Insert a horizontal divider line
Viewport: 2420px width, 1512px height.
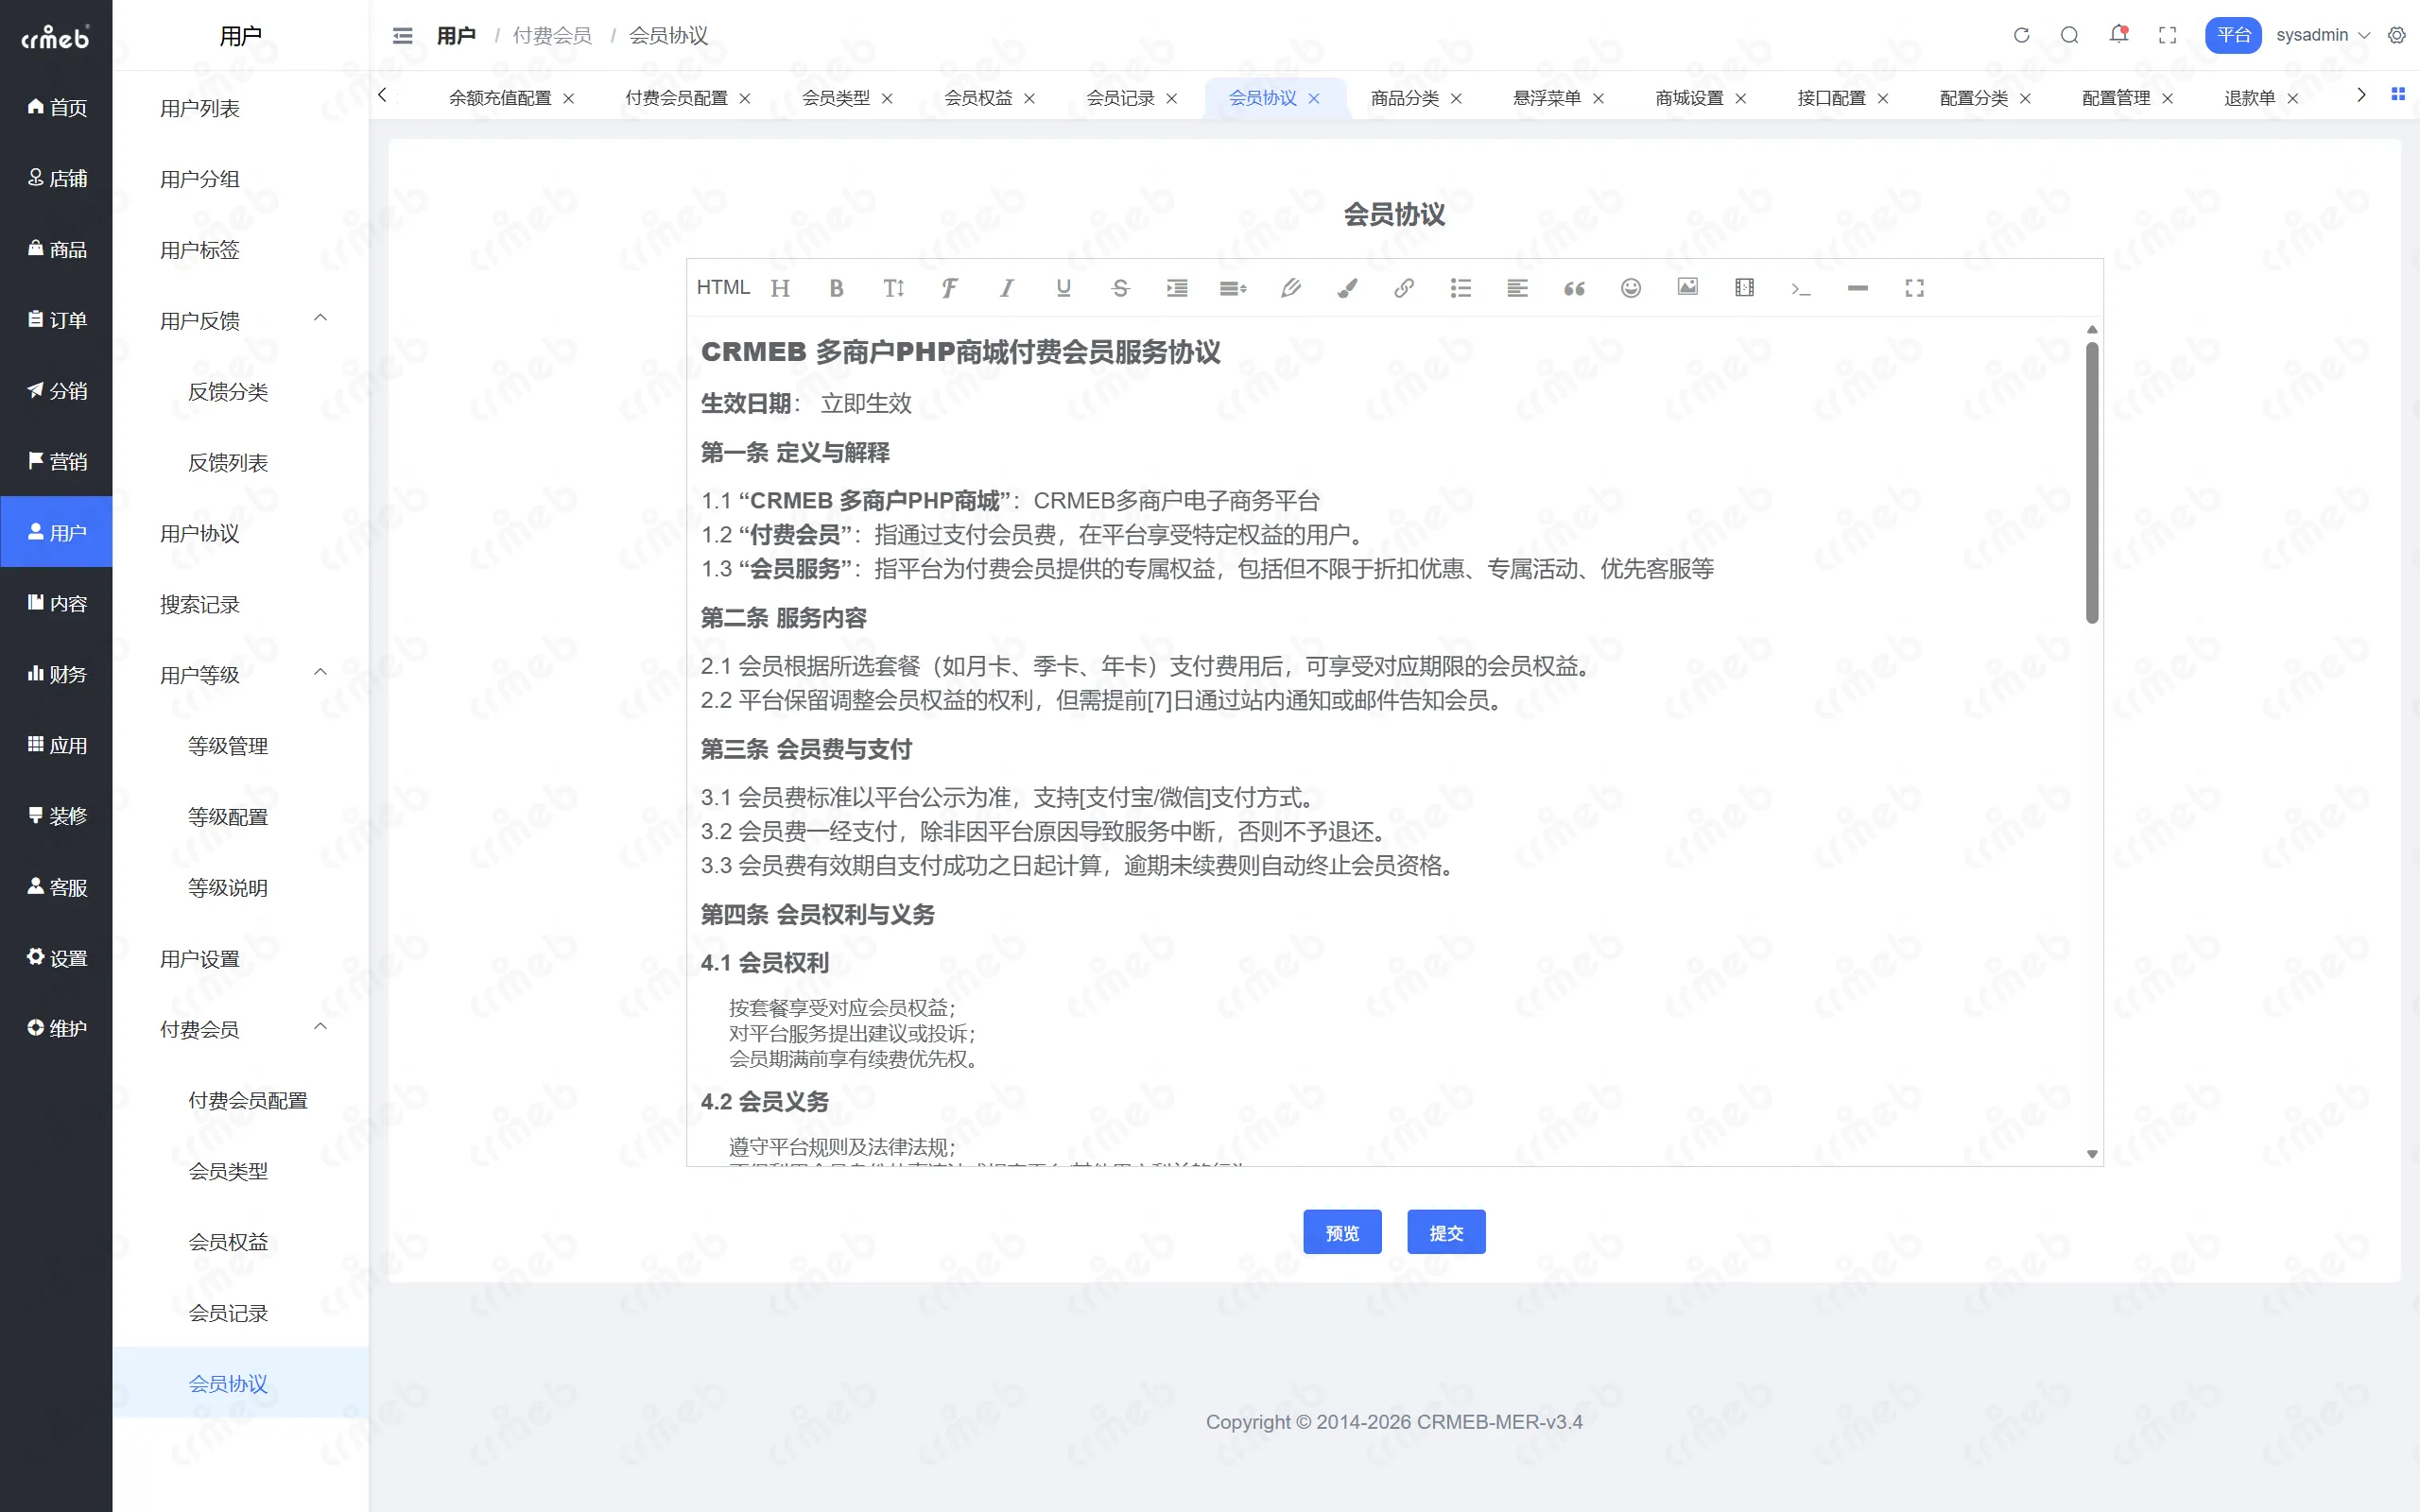tap(1858, 288)
